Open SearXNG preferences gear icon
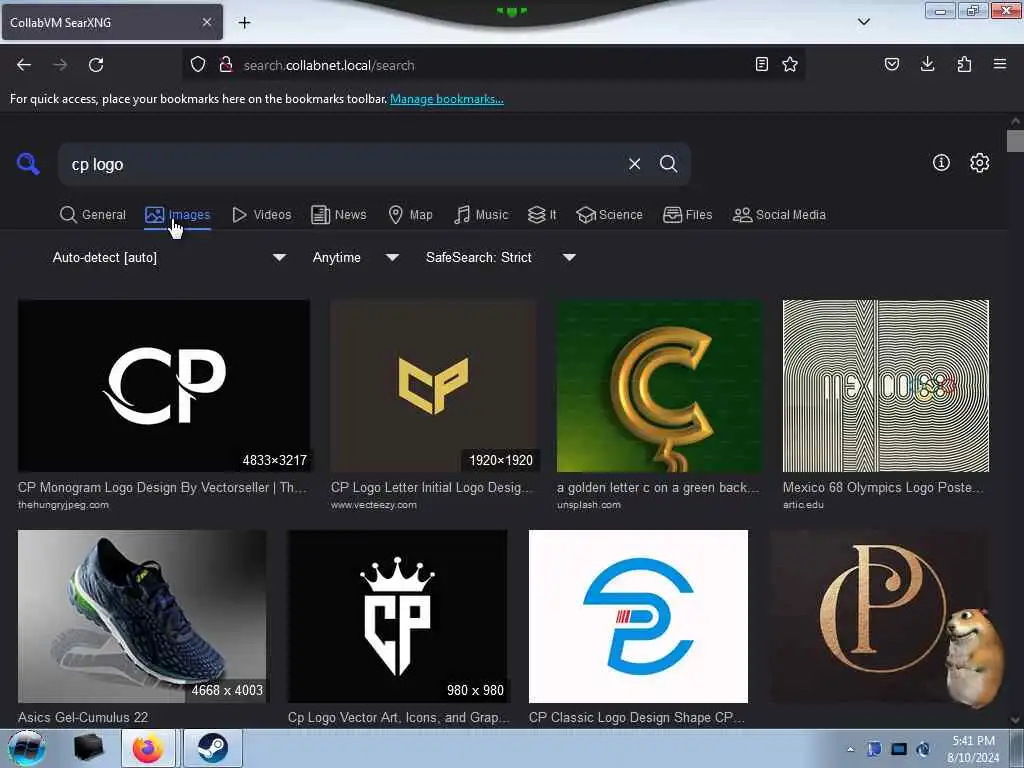The width and height of the screenshot is (1024, 768). point(980,163)
